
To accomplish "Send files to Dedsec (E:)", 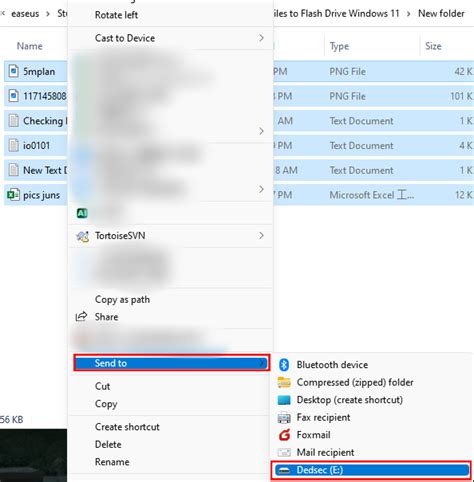I will click(x=372, y=470).
